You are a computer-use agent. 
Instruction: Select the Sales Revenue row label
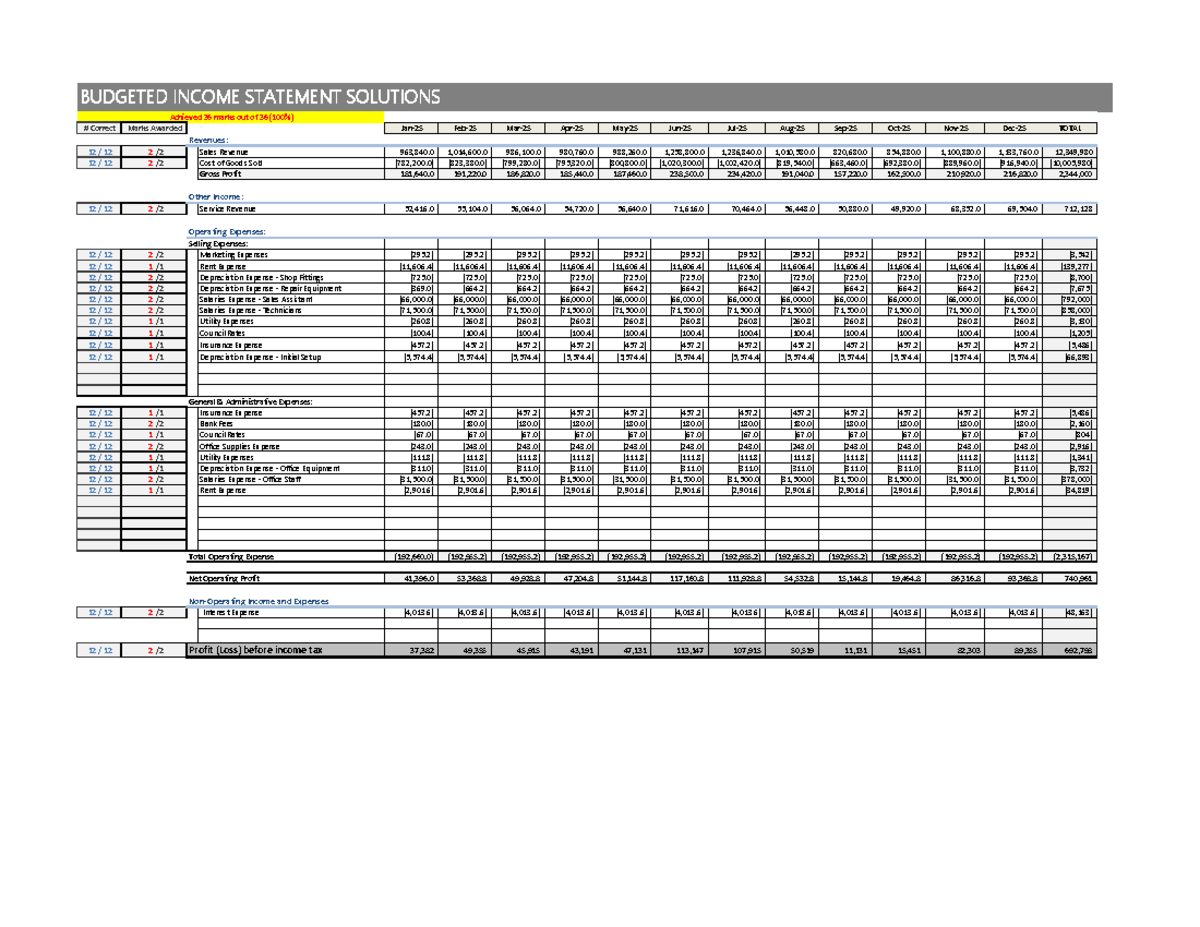click(227, 150)
